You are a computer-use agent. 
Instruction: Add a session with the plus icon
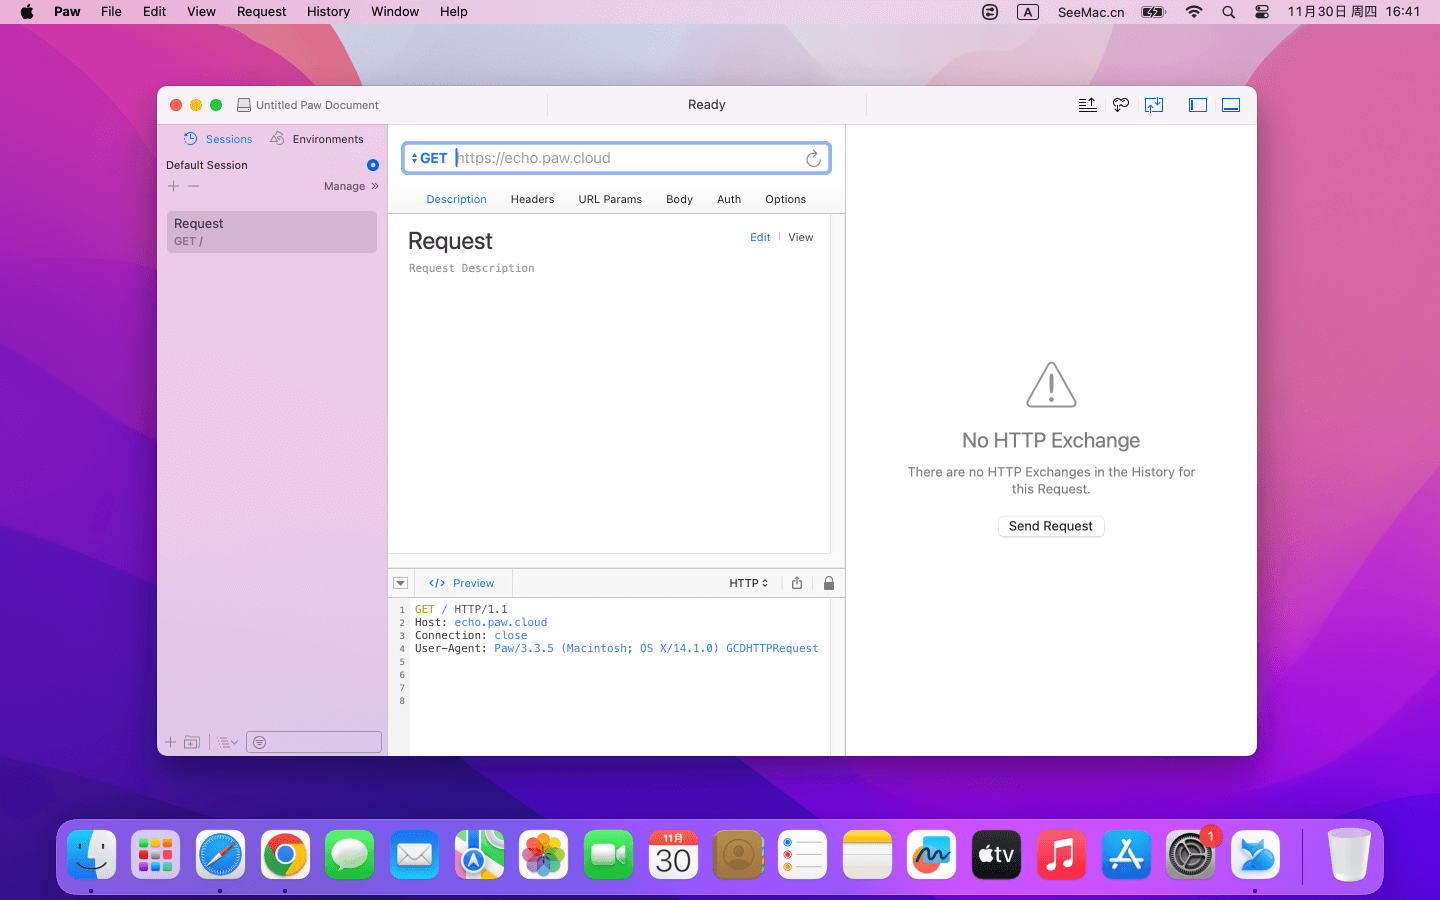(174, 186)
